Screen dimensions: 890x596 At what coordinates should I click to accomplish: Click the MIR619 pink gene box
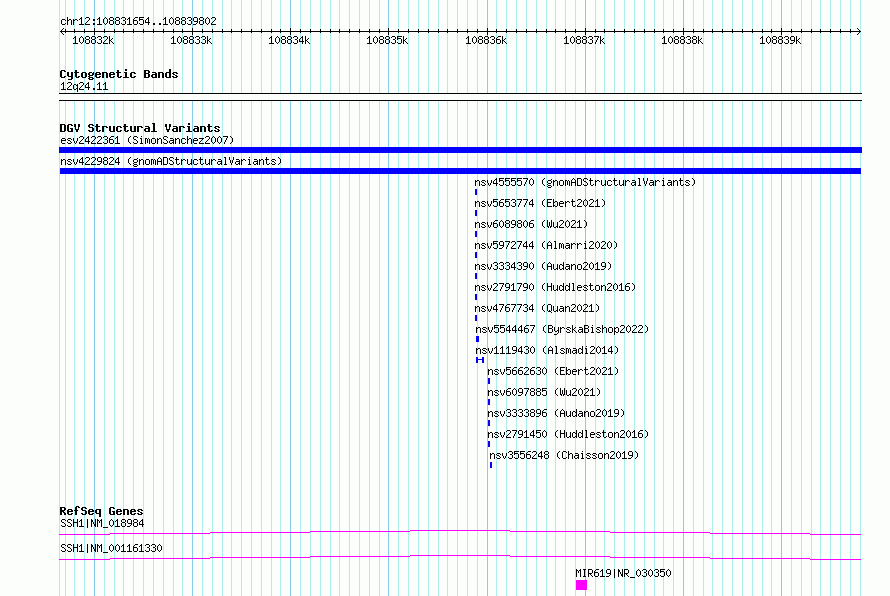pyautogui.click(x=581, y=585)
